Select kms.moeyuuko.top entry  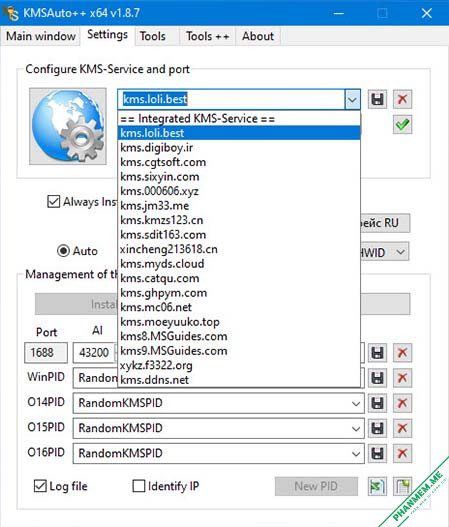[239, 322]
